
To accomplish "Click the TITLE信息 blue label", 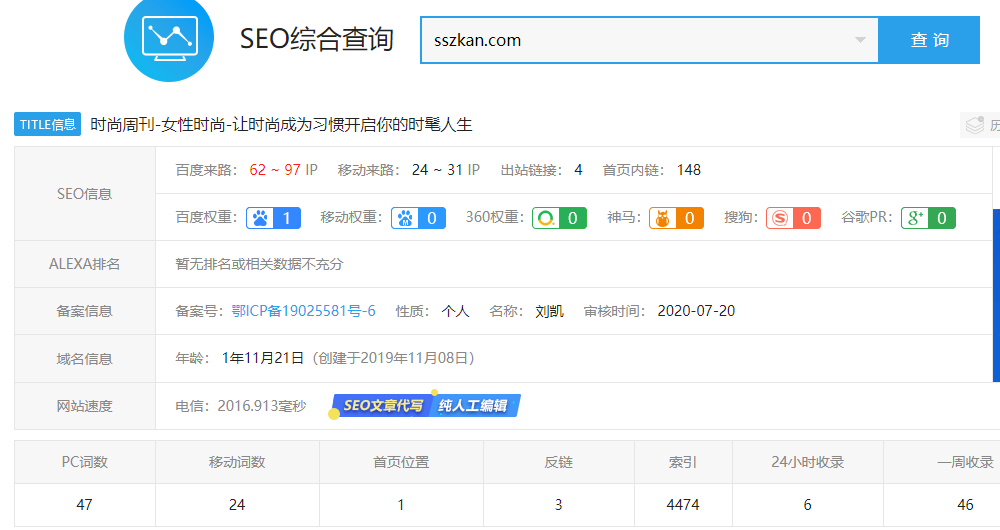I will (x=47, y=125).
